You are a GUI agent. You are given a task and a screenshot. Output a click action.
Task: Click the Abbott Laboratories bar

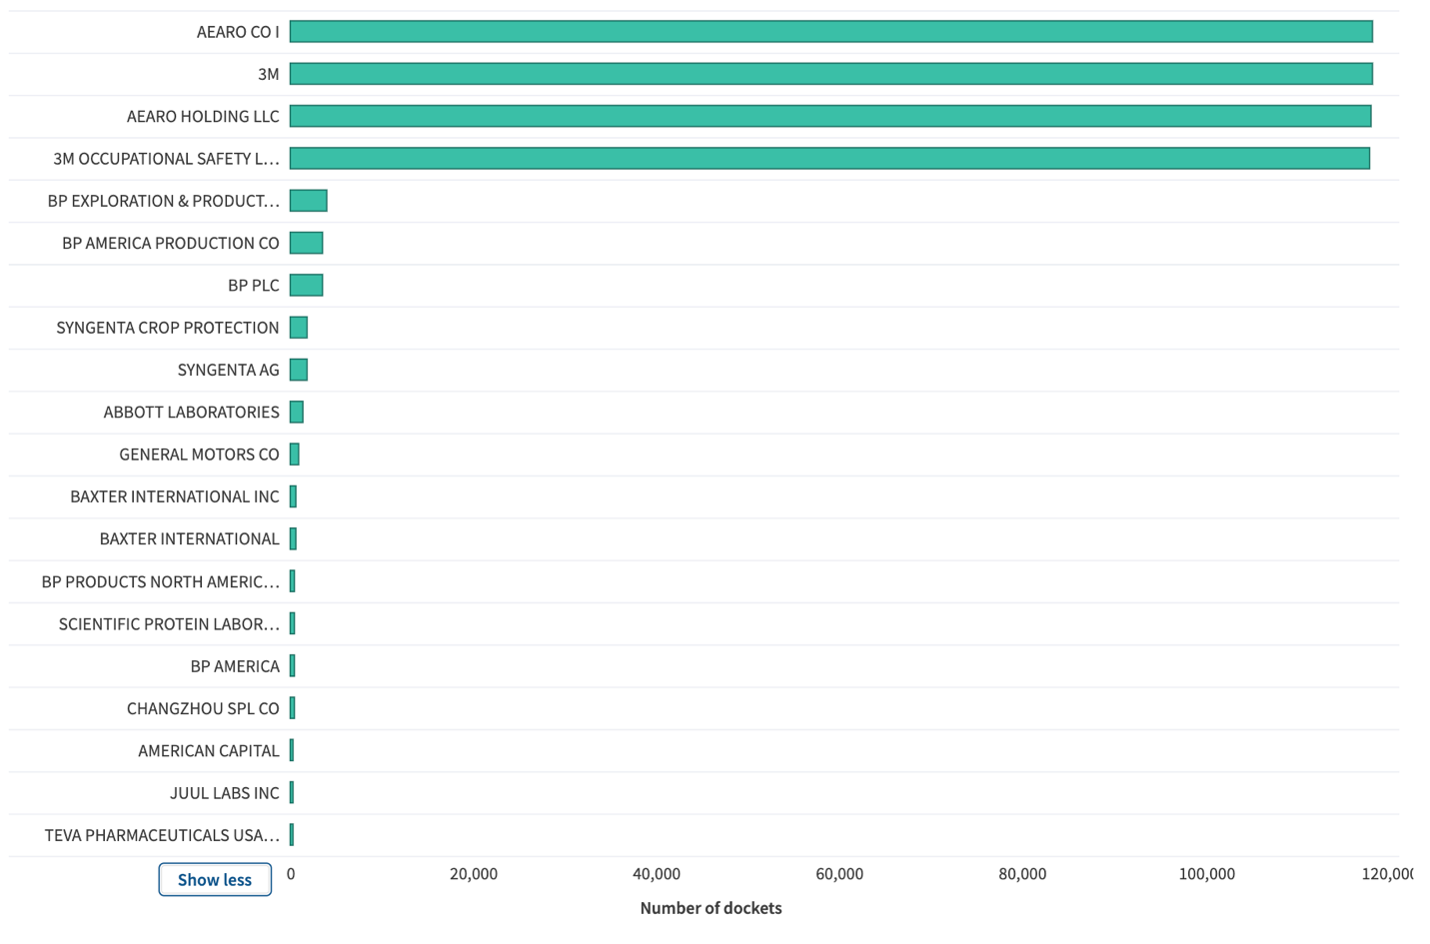click(296, 412)
